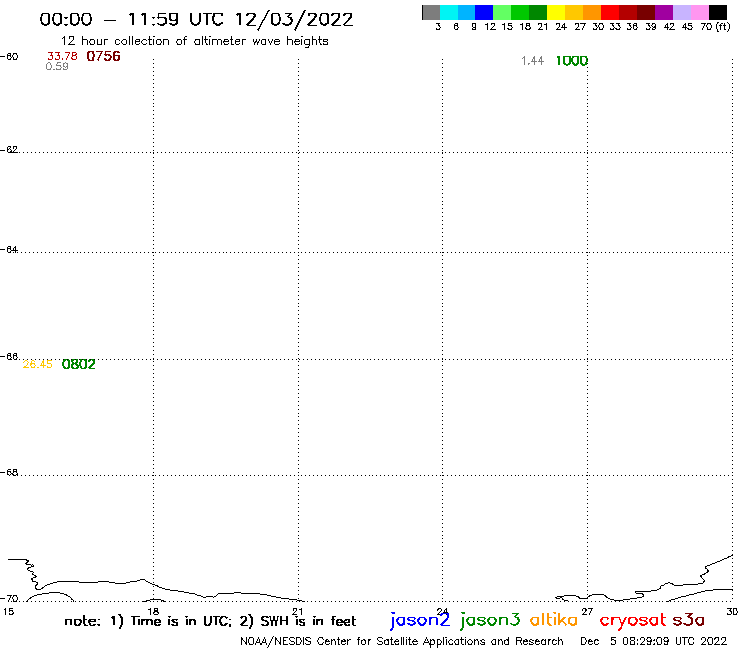Click the gray 0.59 wave value
Viewport: 740px width, 650px height.
[x=57, y=67]
